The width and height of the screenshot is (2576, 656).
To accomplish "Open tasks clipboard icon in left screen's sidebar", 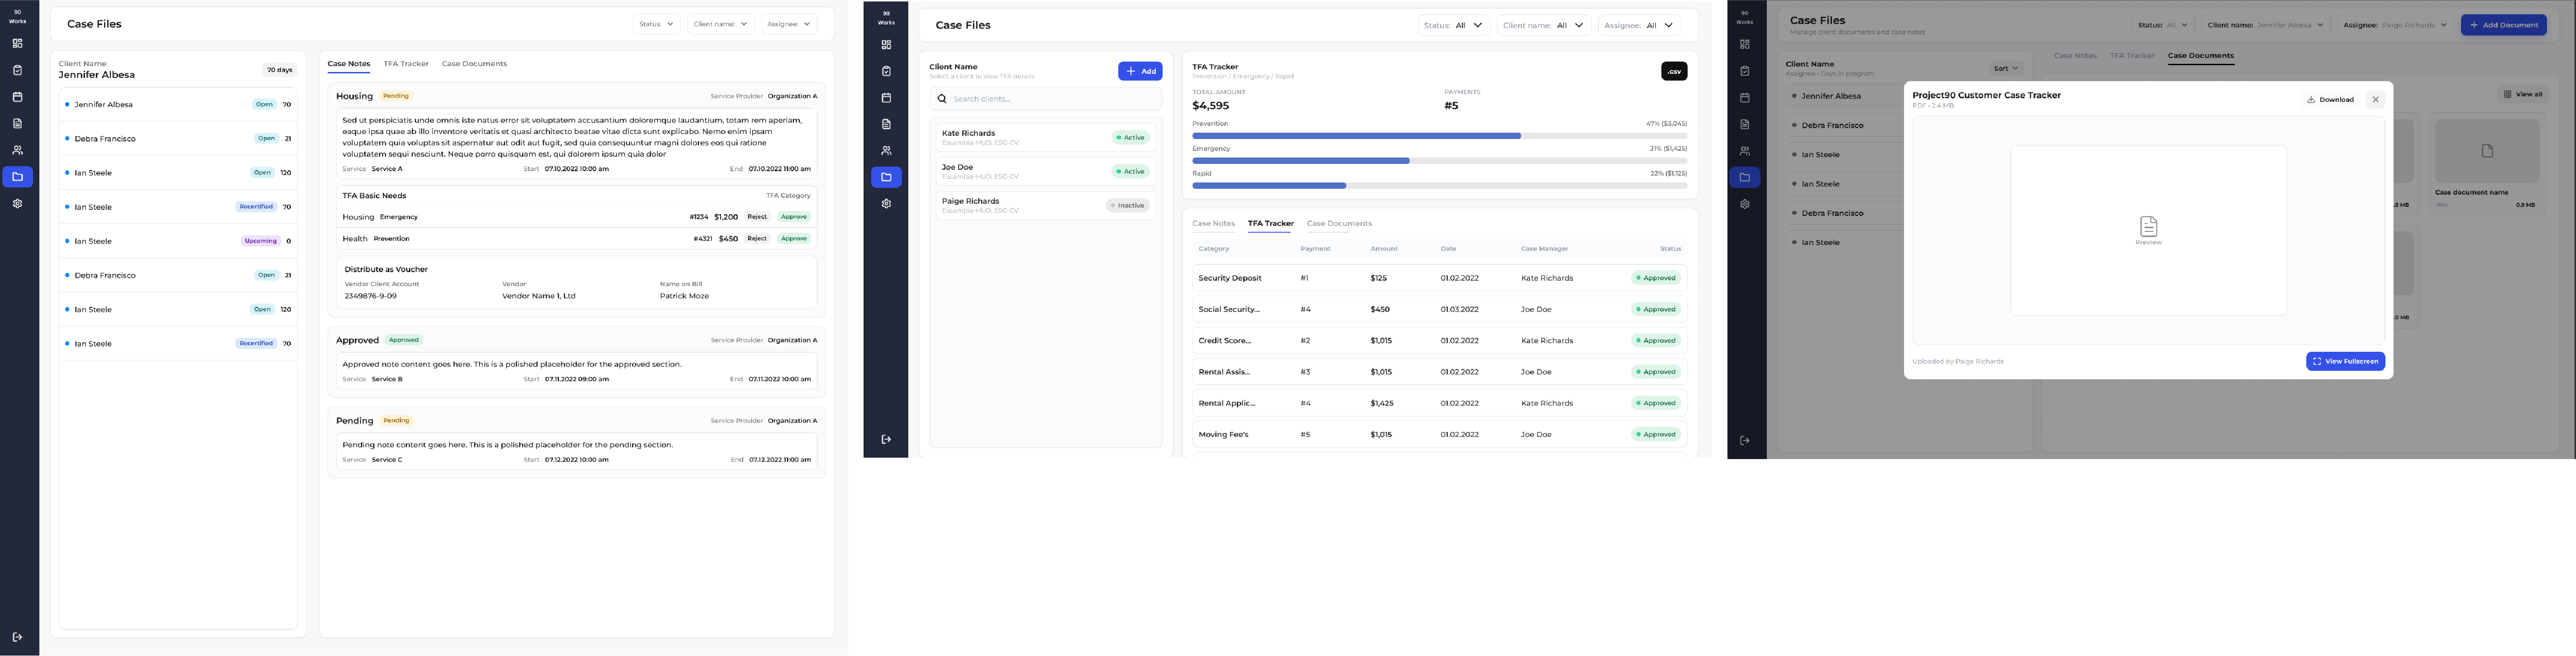I will [x=17, y=70].
